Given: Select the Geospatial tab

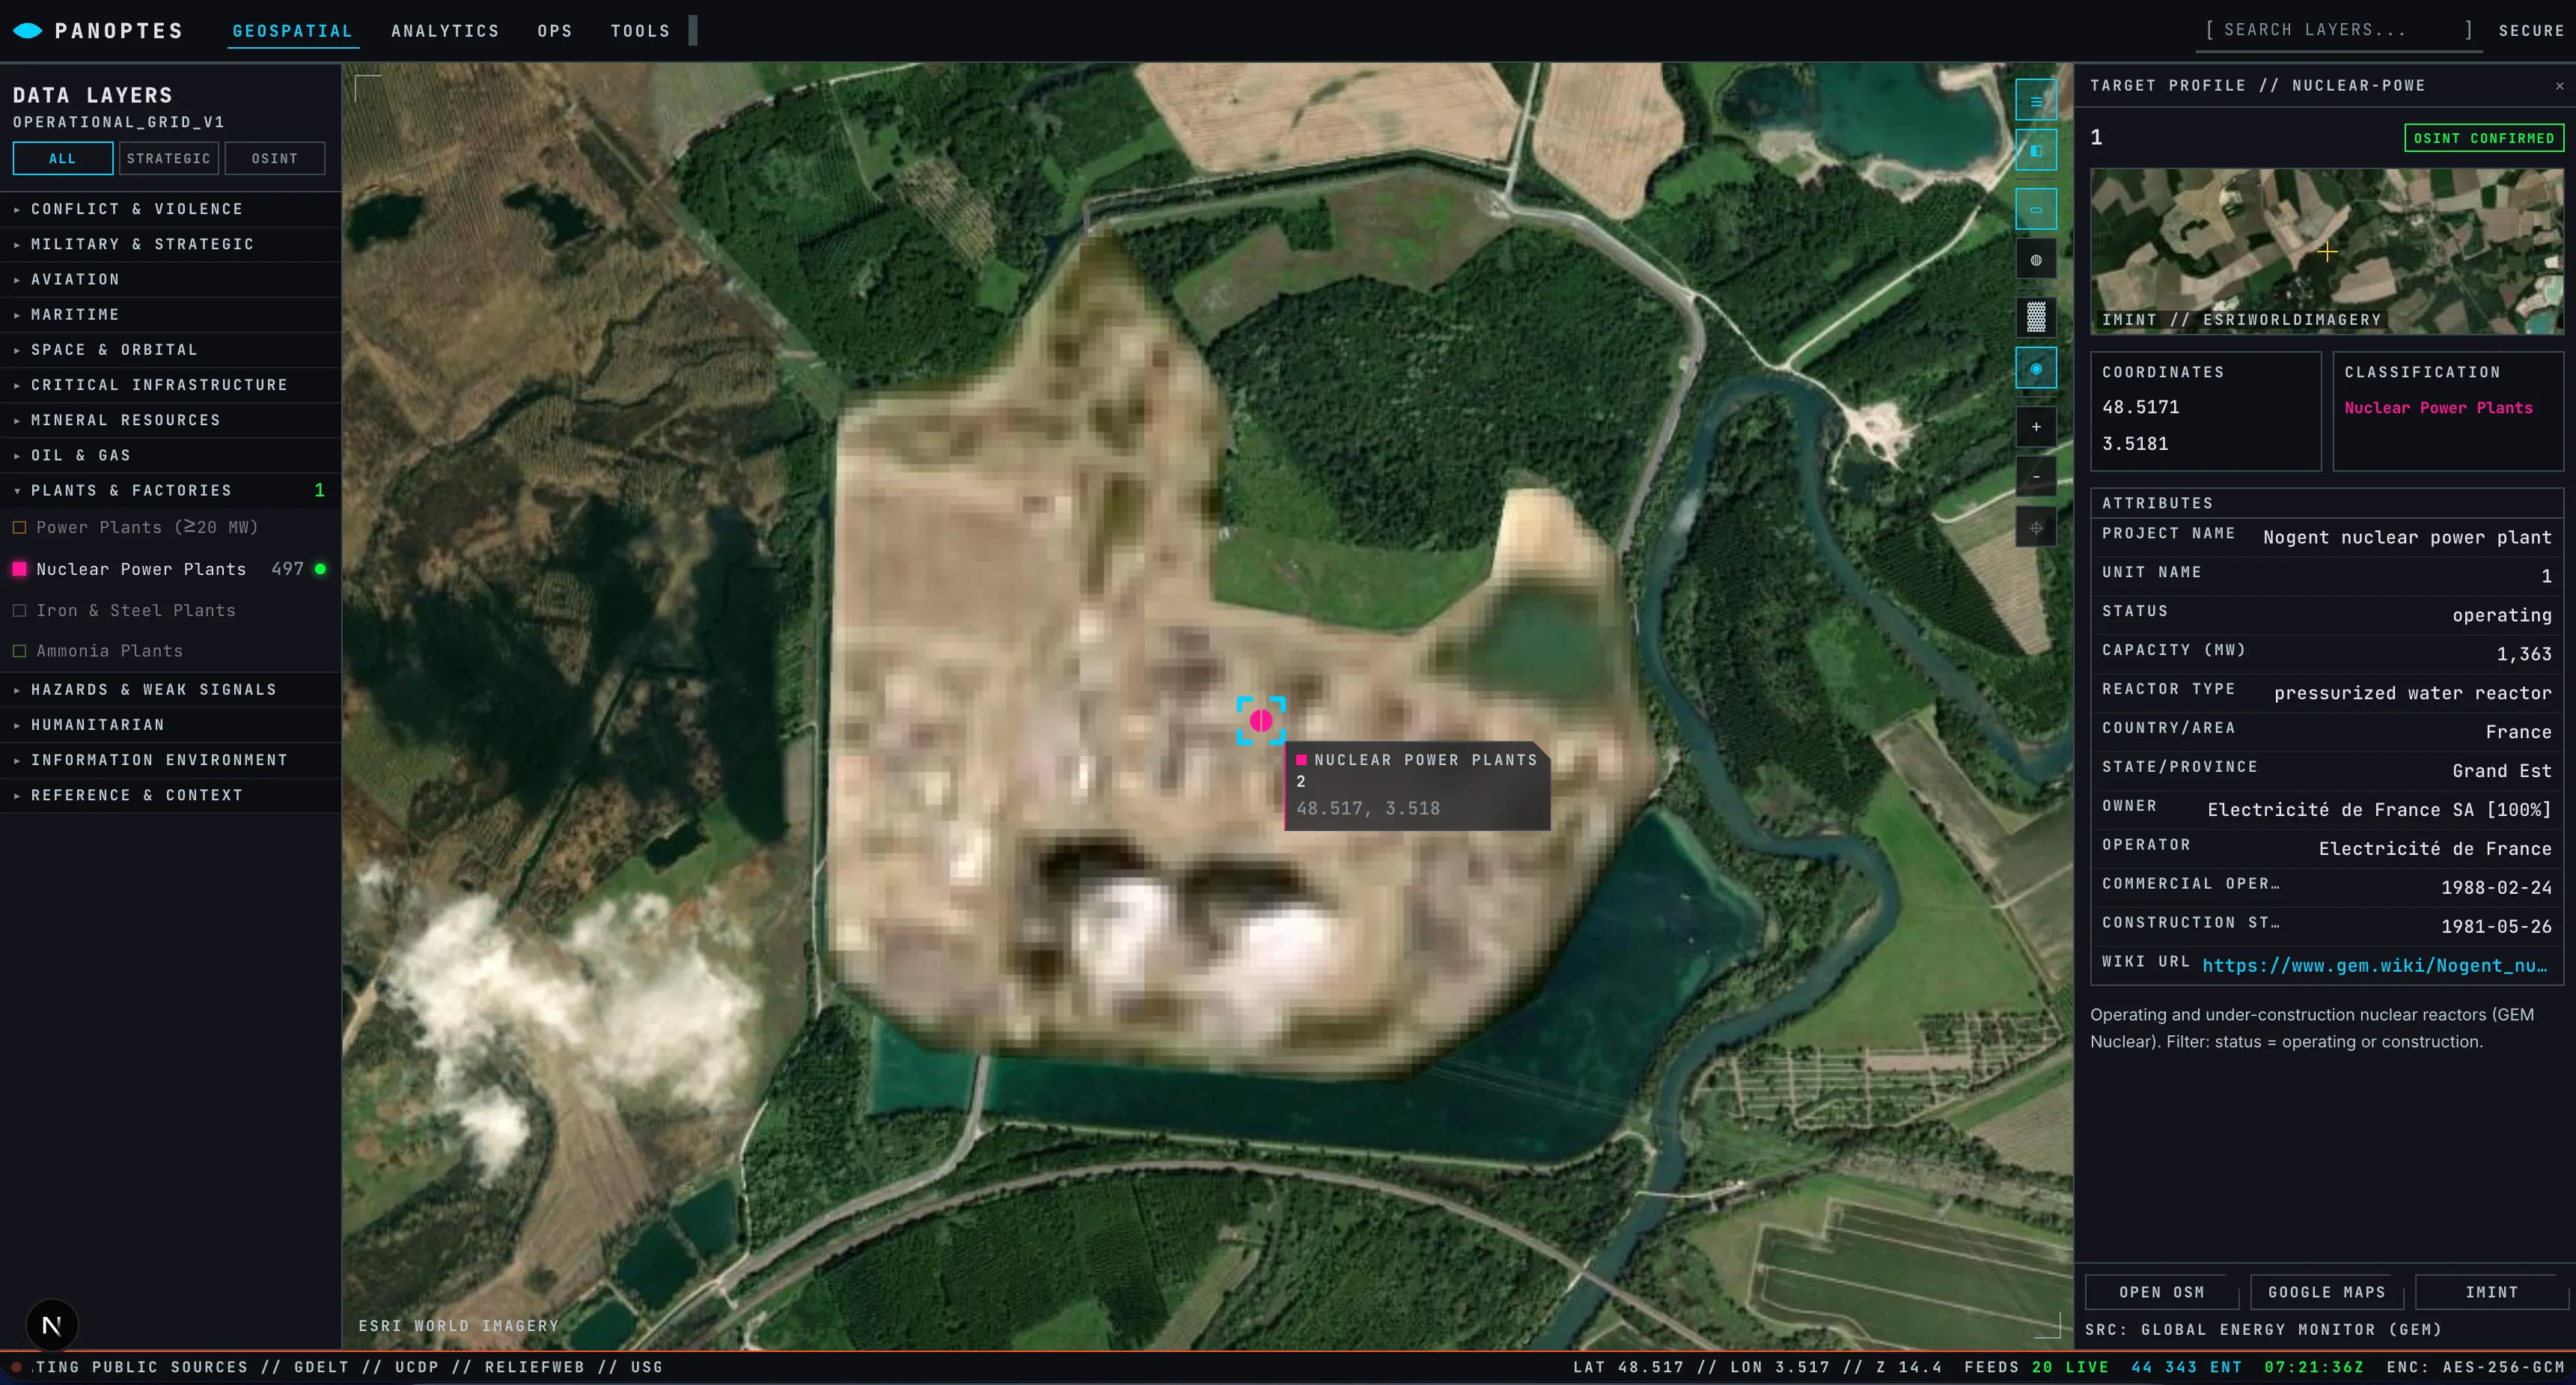Looking at the screenshot, I should [293, 31].
